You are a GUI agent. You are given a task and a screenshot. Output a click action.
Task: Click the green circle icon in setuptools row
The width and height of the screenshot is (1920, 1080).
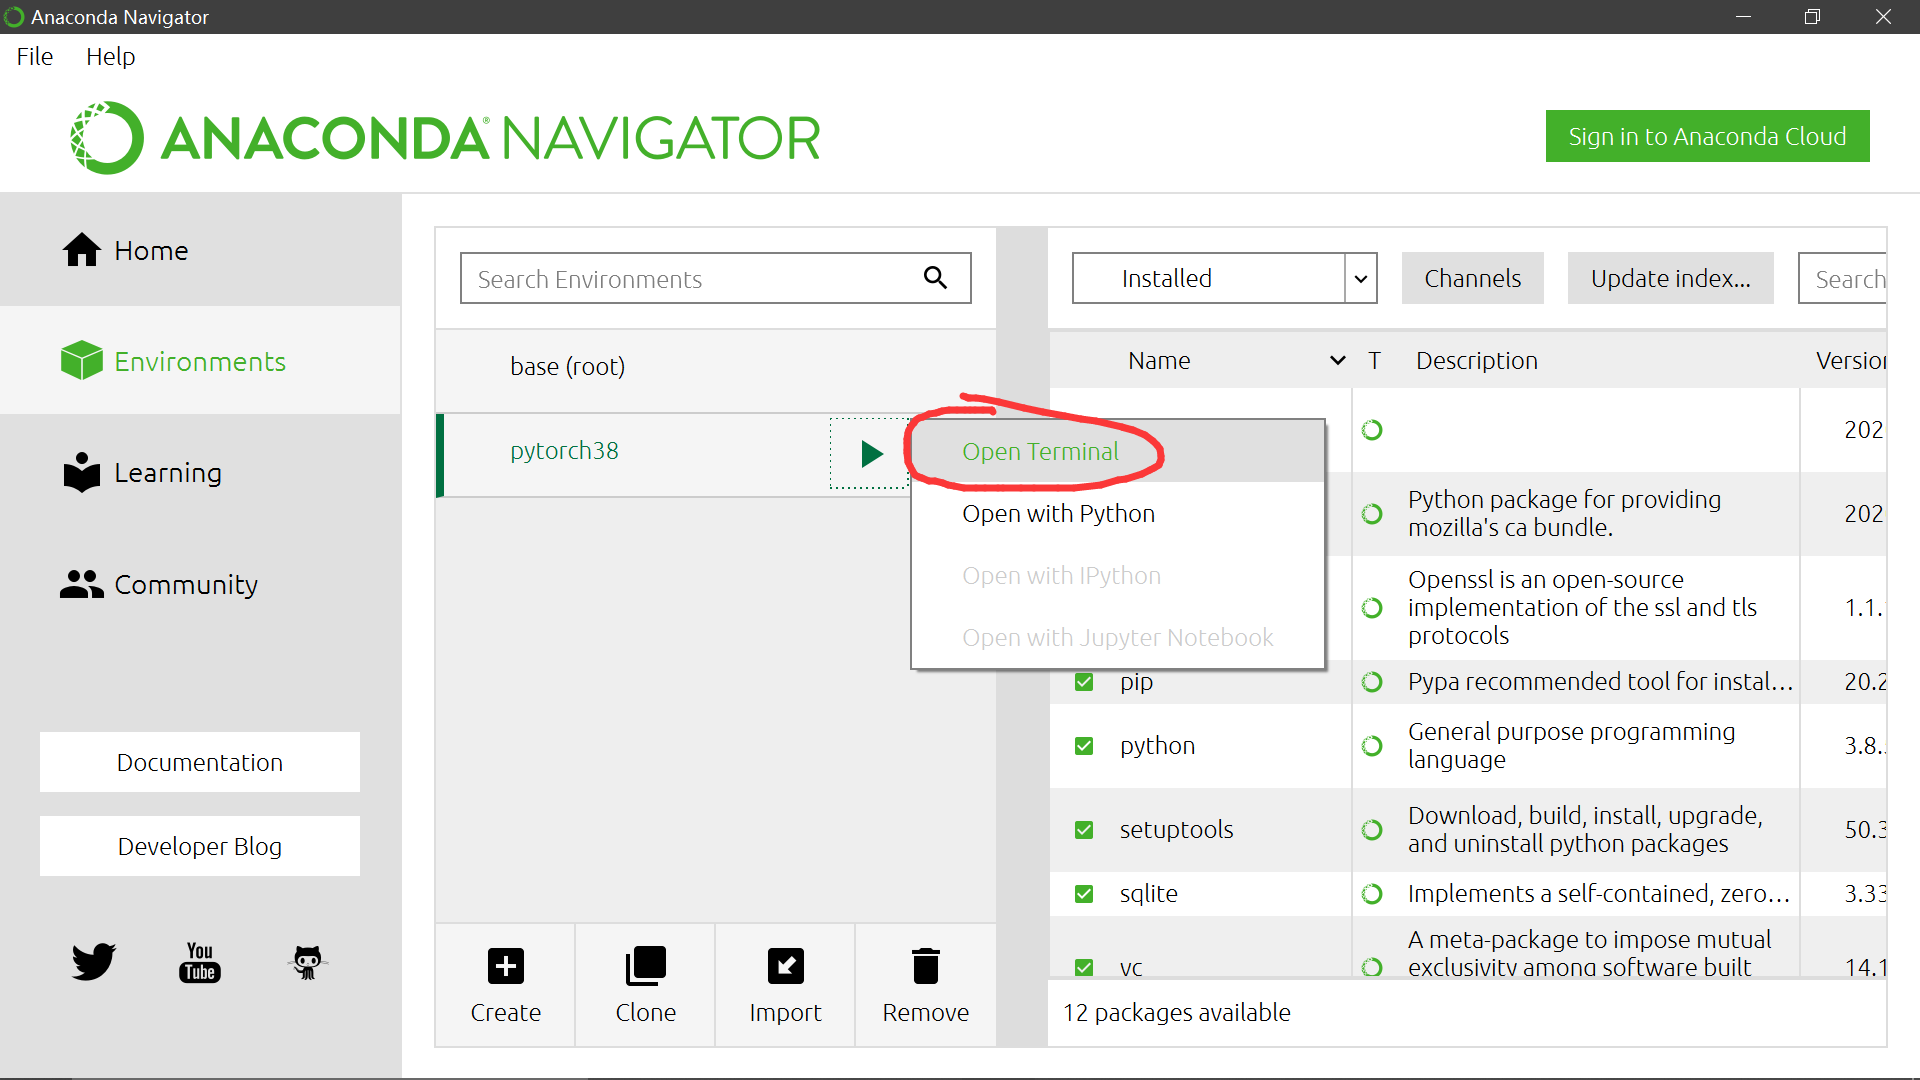(x=1372, y=830)
